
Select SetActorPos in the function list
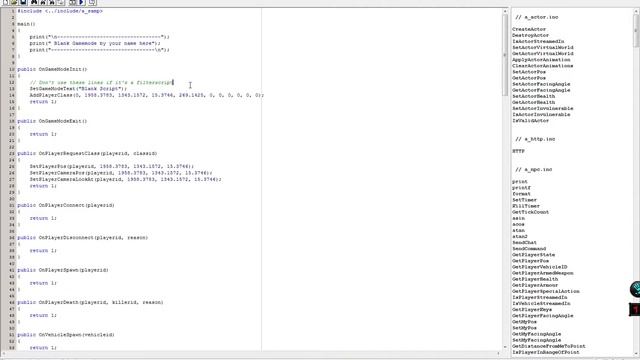tap(529, 72)
